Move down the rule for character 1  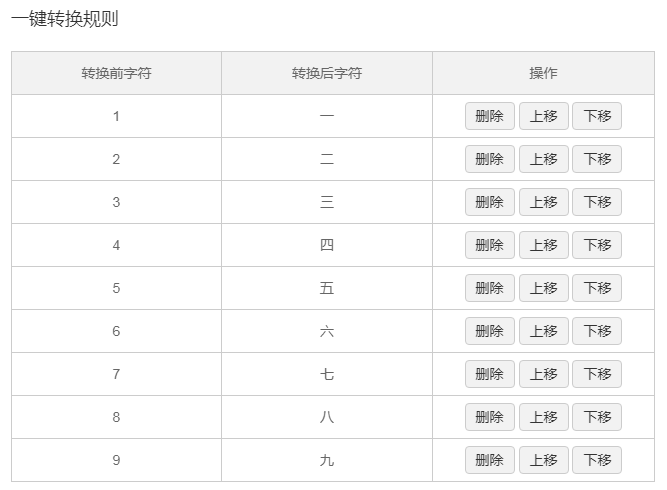coord(597,116)
